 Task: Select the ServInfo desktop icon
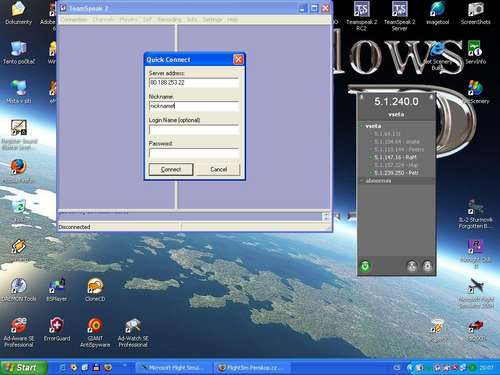pyautogui.click(x=476, y=53)
